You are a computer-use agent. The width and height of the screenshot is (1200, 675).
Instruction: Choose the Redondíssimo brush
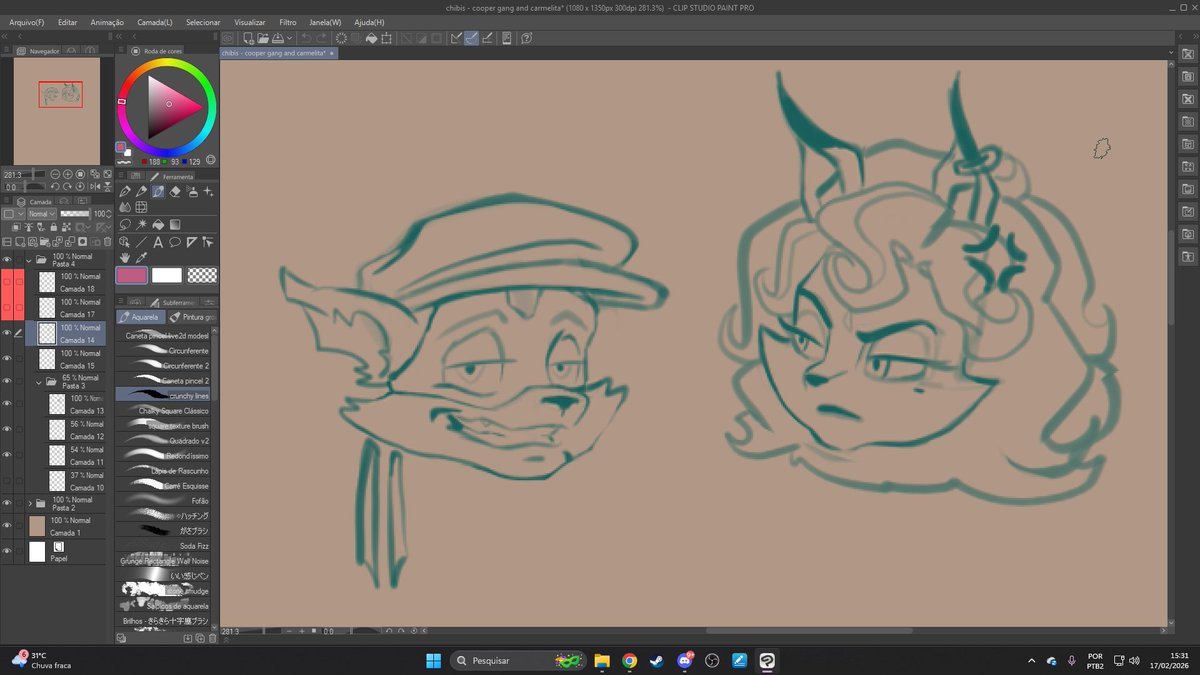coord(163,455)
